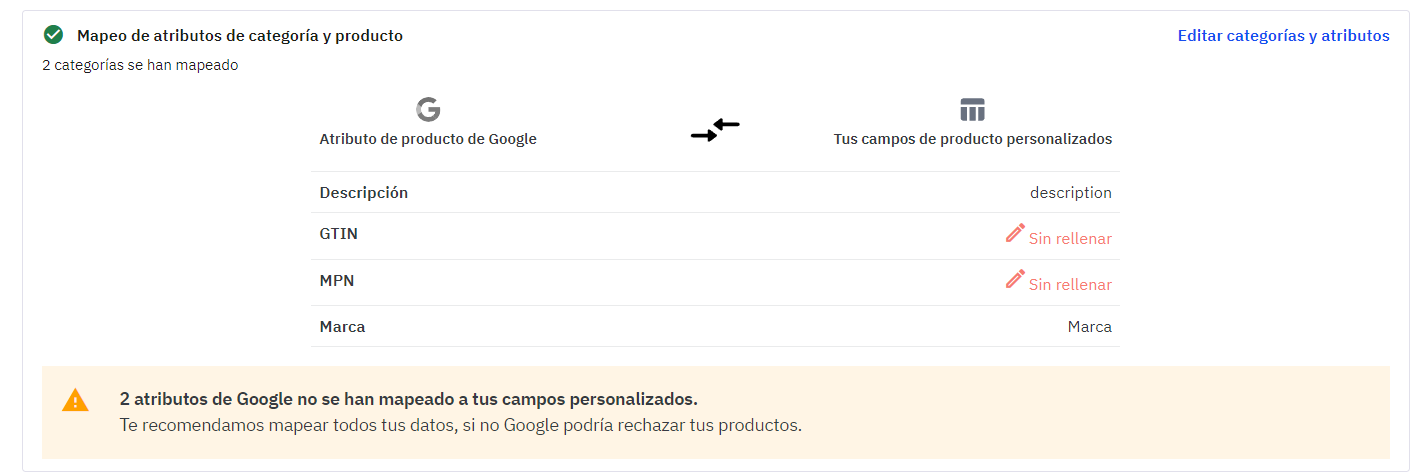Click the Google G logo icon
Image resolution: width=1416 pixels, height=476 pixels.
(x=428, y=109)
